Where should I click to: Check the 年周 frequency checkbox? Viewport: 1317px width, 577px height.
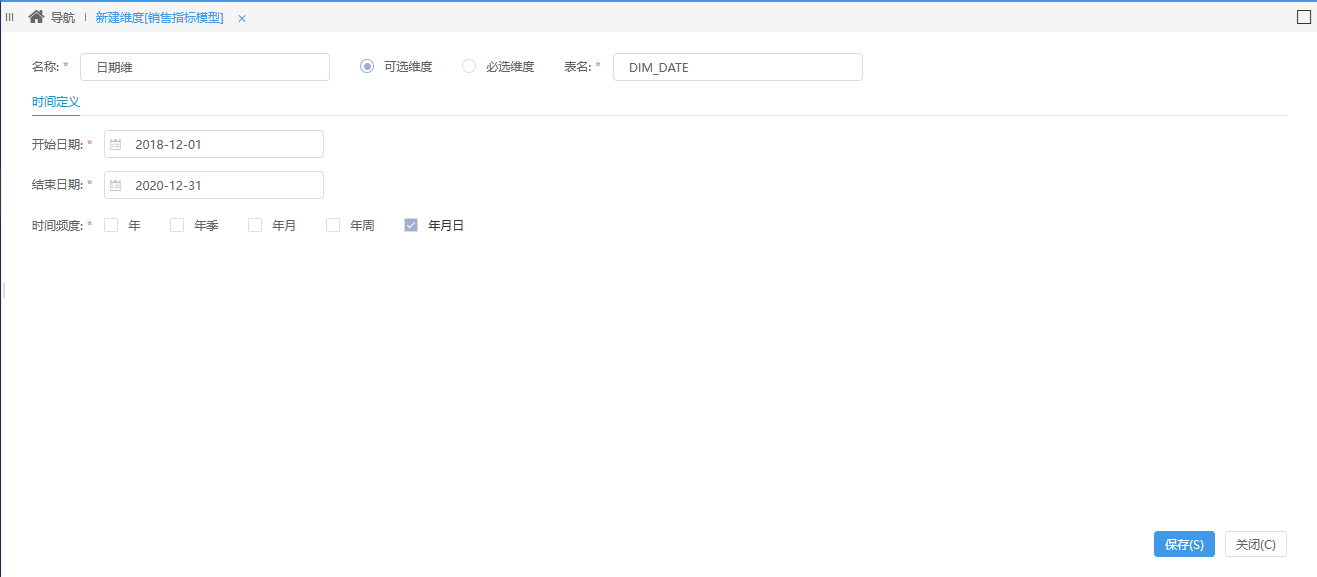tap(333, 225)
